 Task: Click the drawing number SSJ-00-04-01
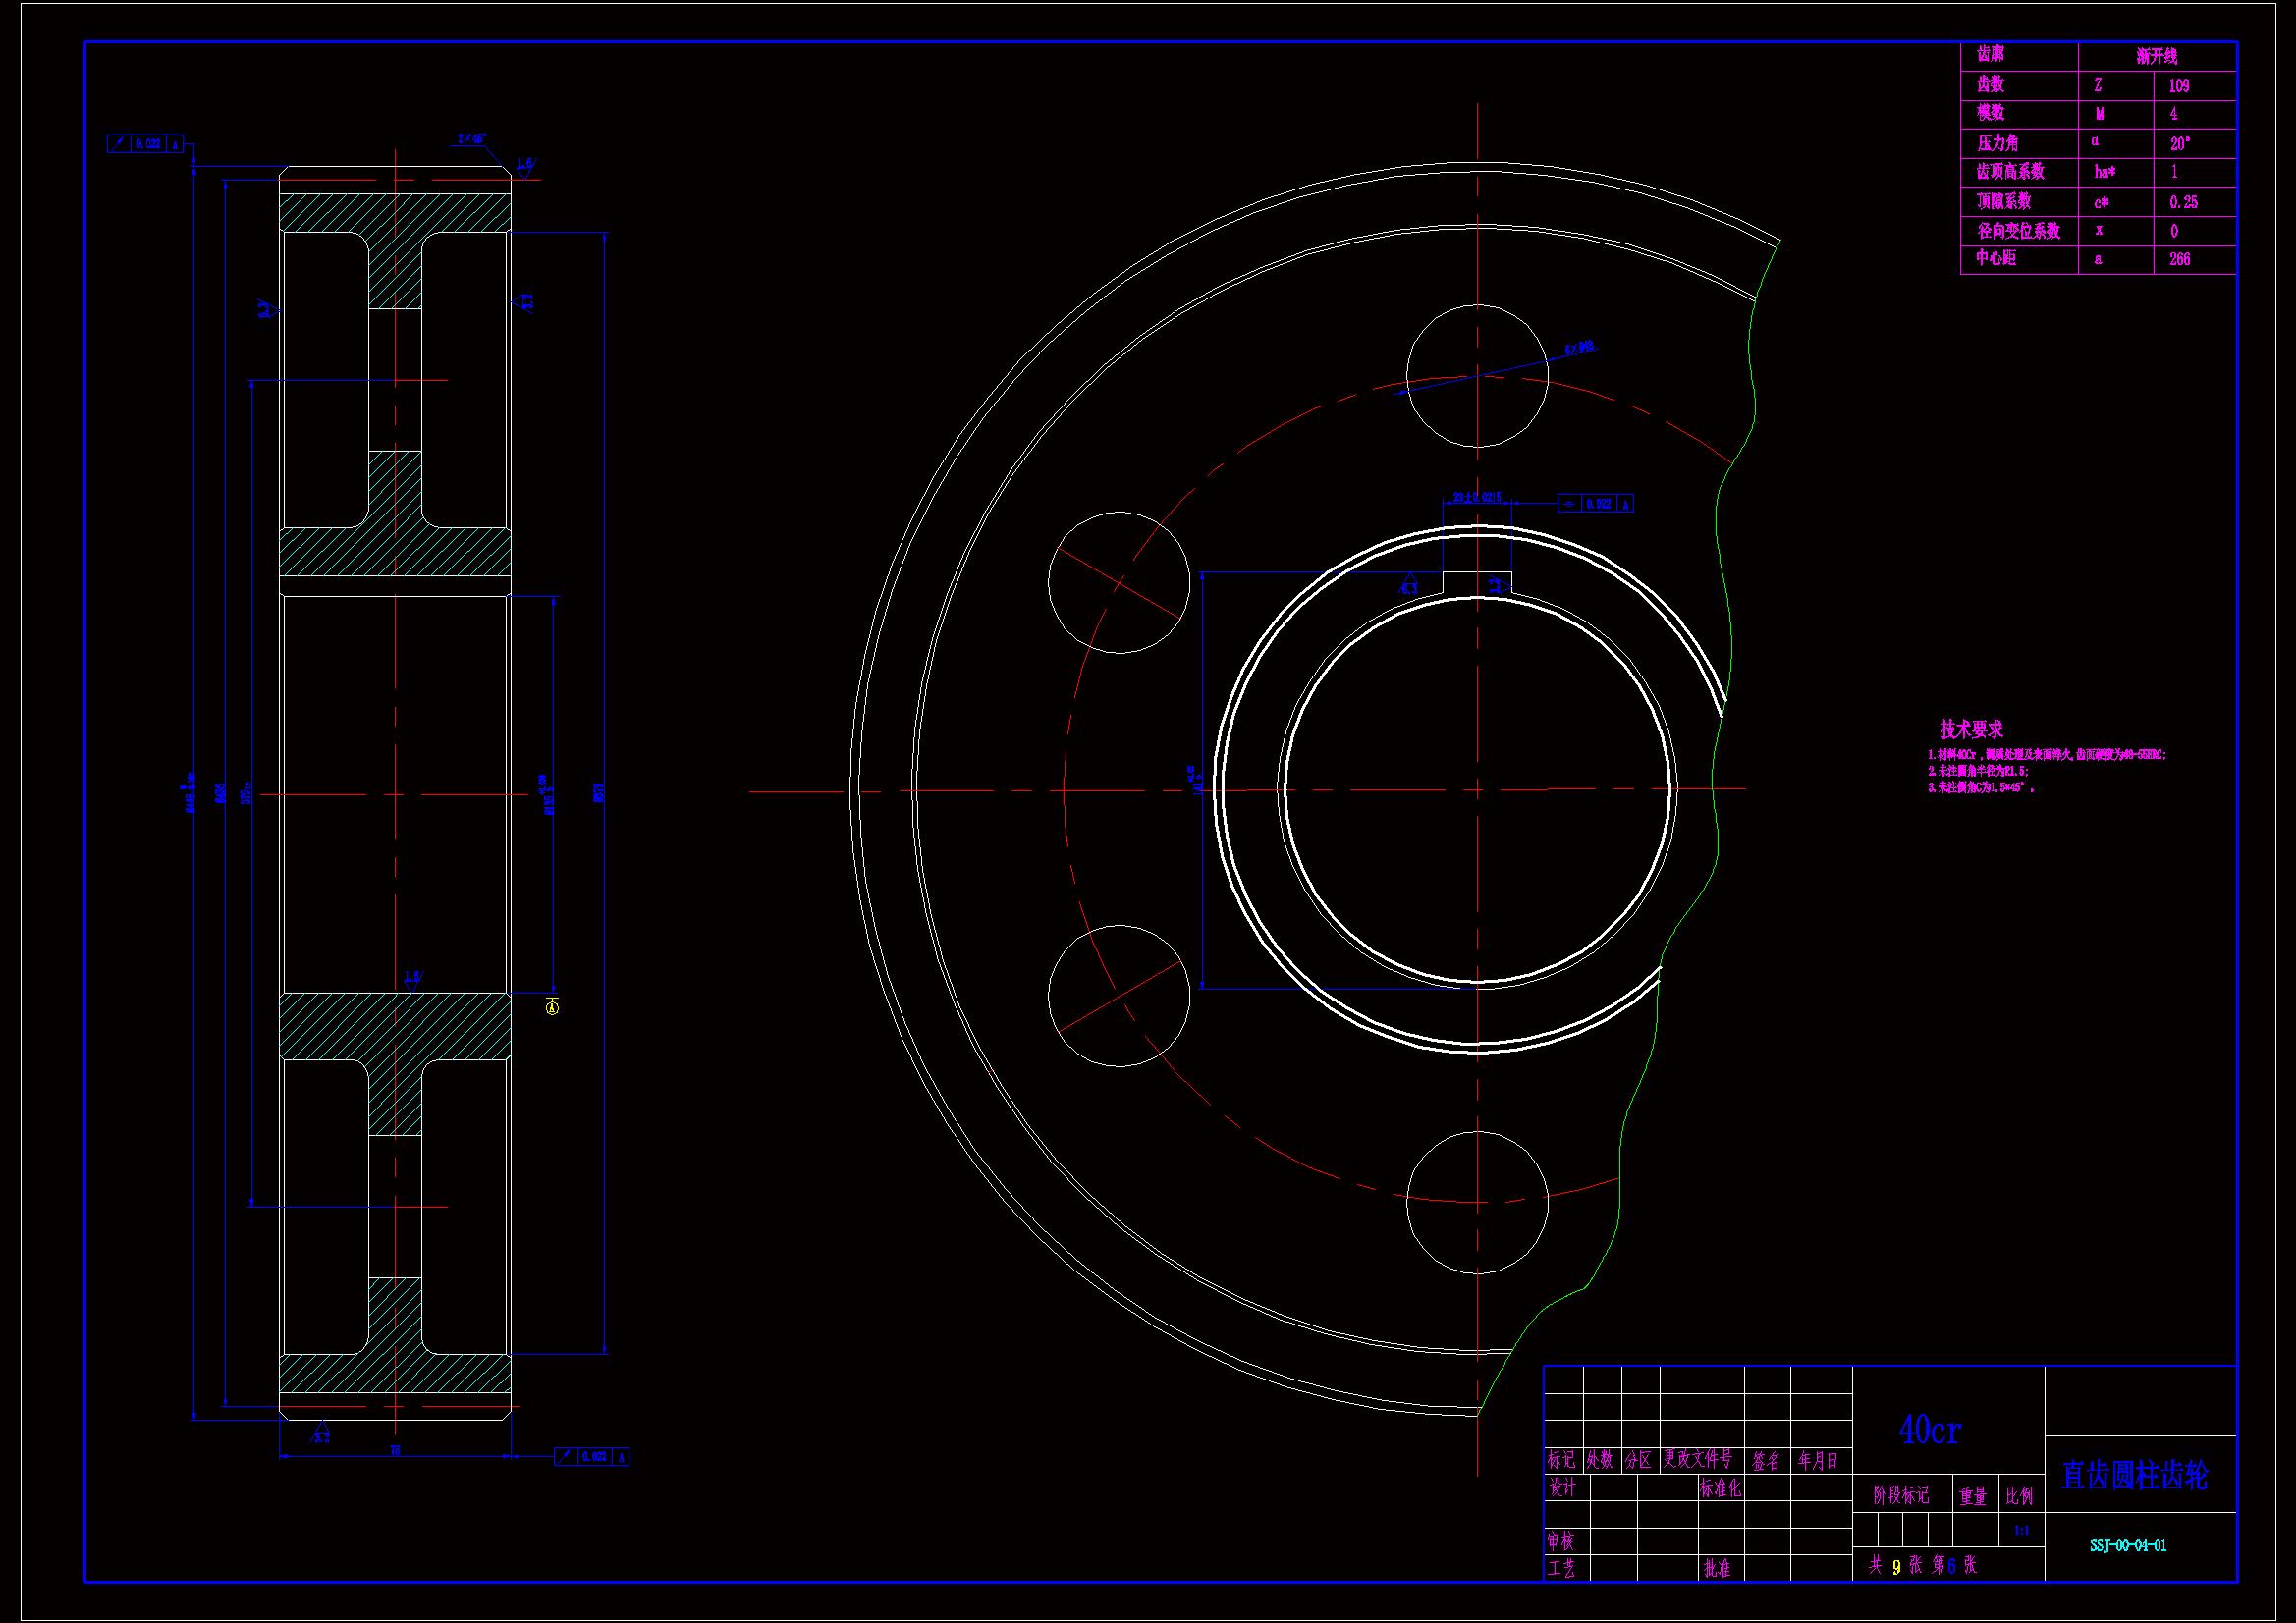point(2128,1546)
